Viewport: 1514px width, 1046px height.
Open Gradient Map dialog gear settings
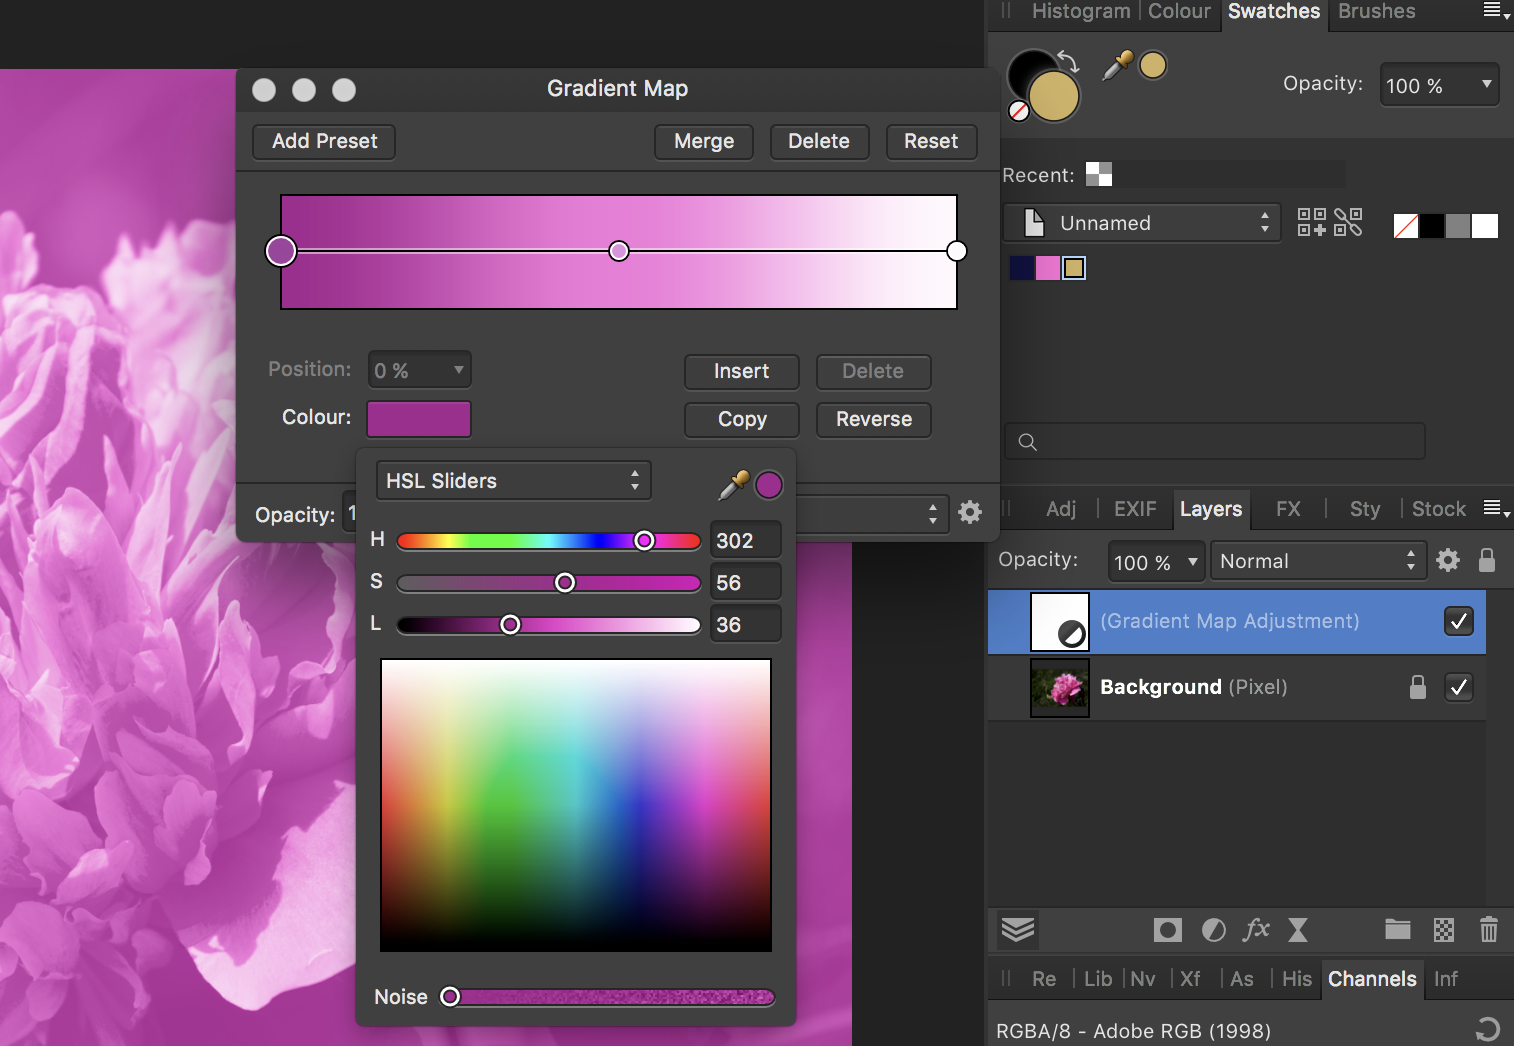[x=970, y=512]
